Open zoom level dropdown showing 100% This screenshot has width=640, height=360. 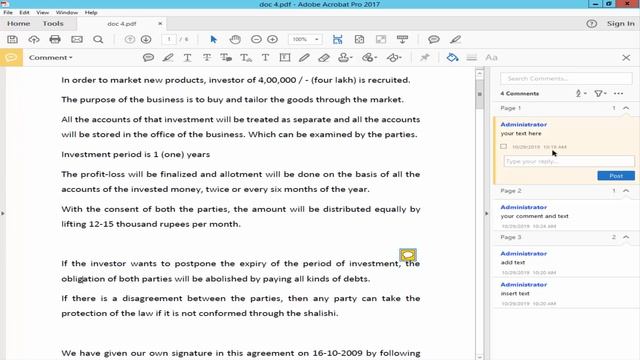(x=305, y=40)
